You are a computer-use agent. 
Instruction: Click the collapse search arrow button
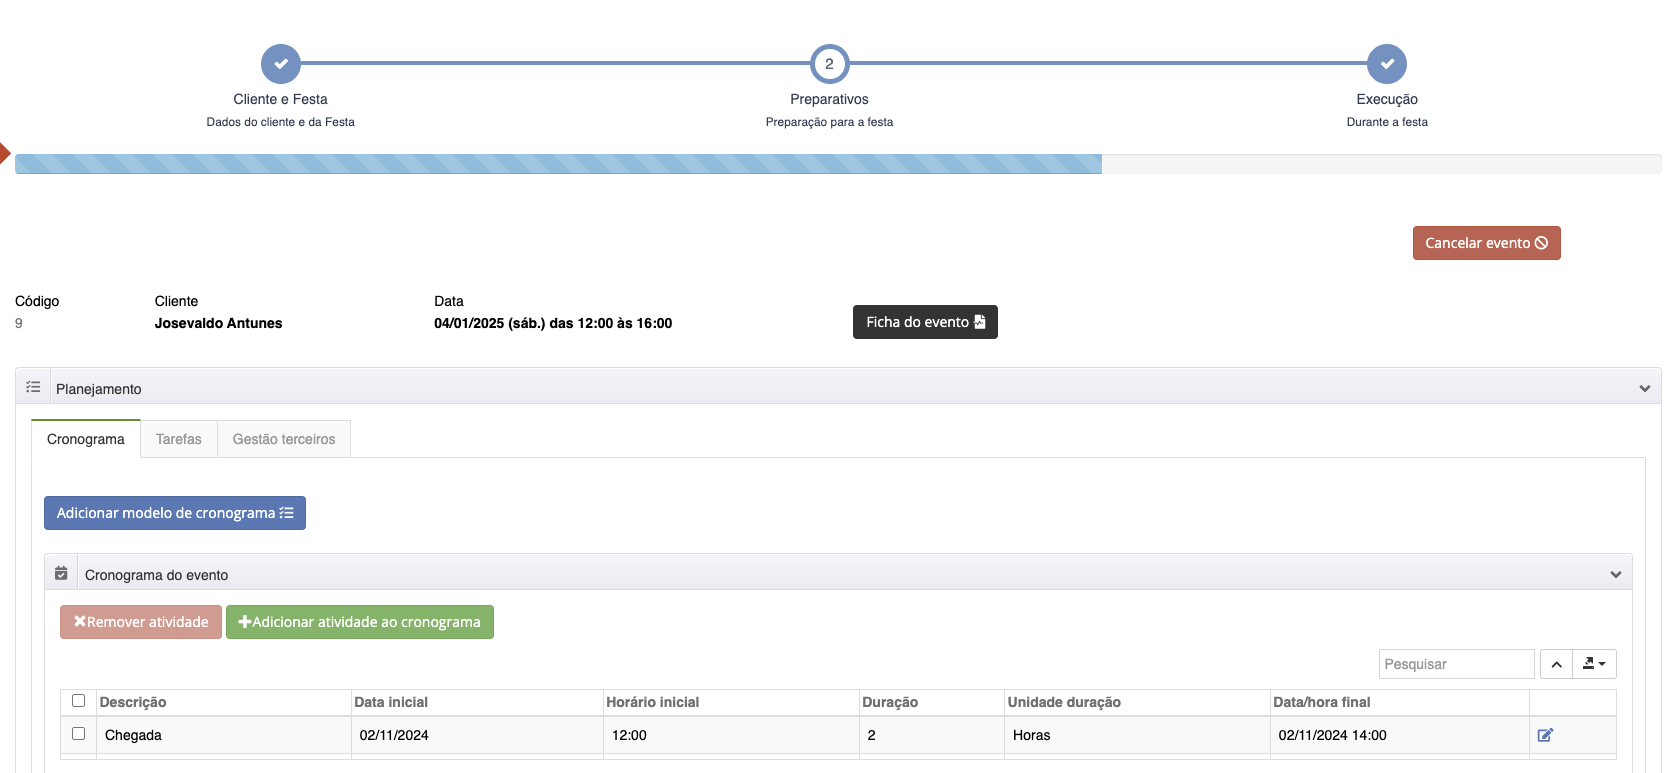1556,664
